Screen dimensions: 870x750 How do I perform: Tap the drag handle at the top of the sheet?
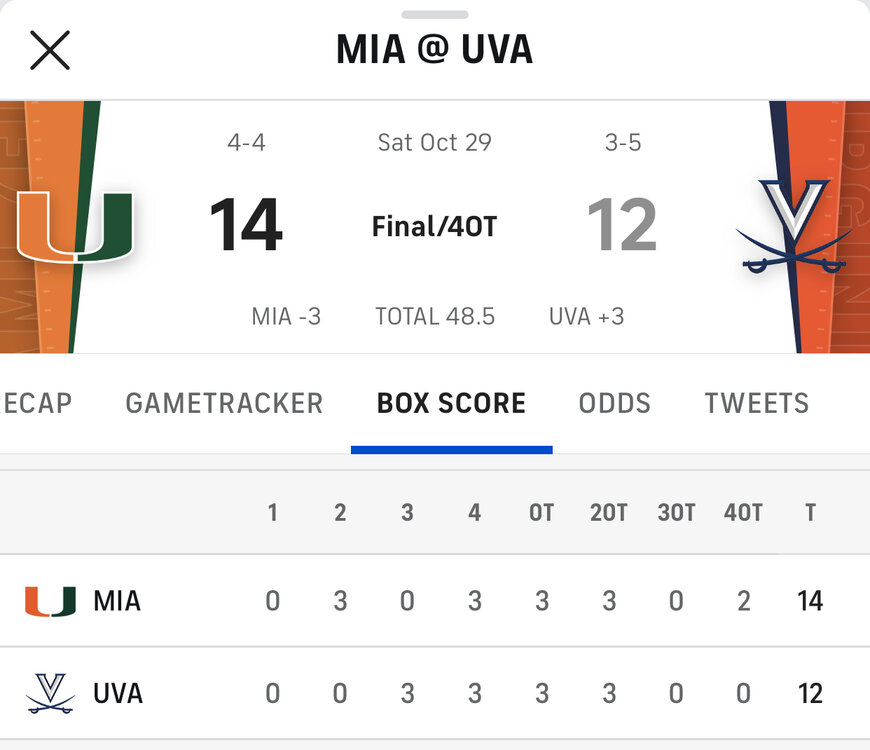(434, 15)
